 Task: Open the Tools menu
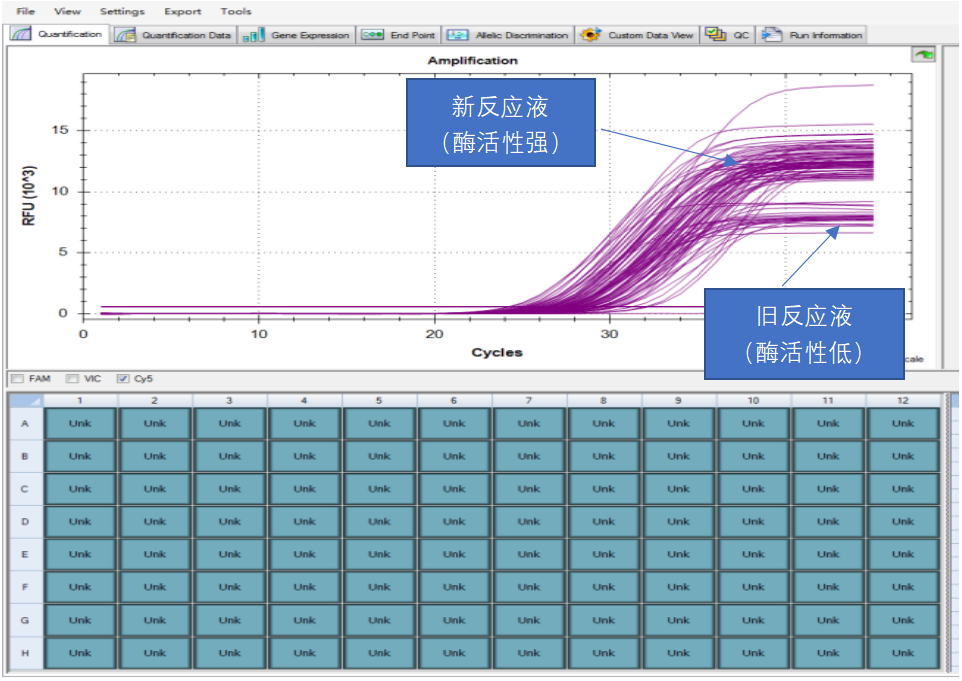(x=236, y=11)
